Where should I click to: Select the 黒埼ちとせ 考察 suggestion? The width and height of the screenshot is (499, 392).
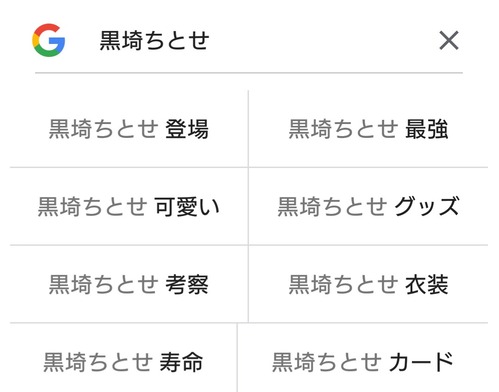pyautogui.click(x=129, y=284)
